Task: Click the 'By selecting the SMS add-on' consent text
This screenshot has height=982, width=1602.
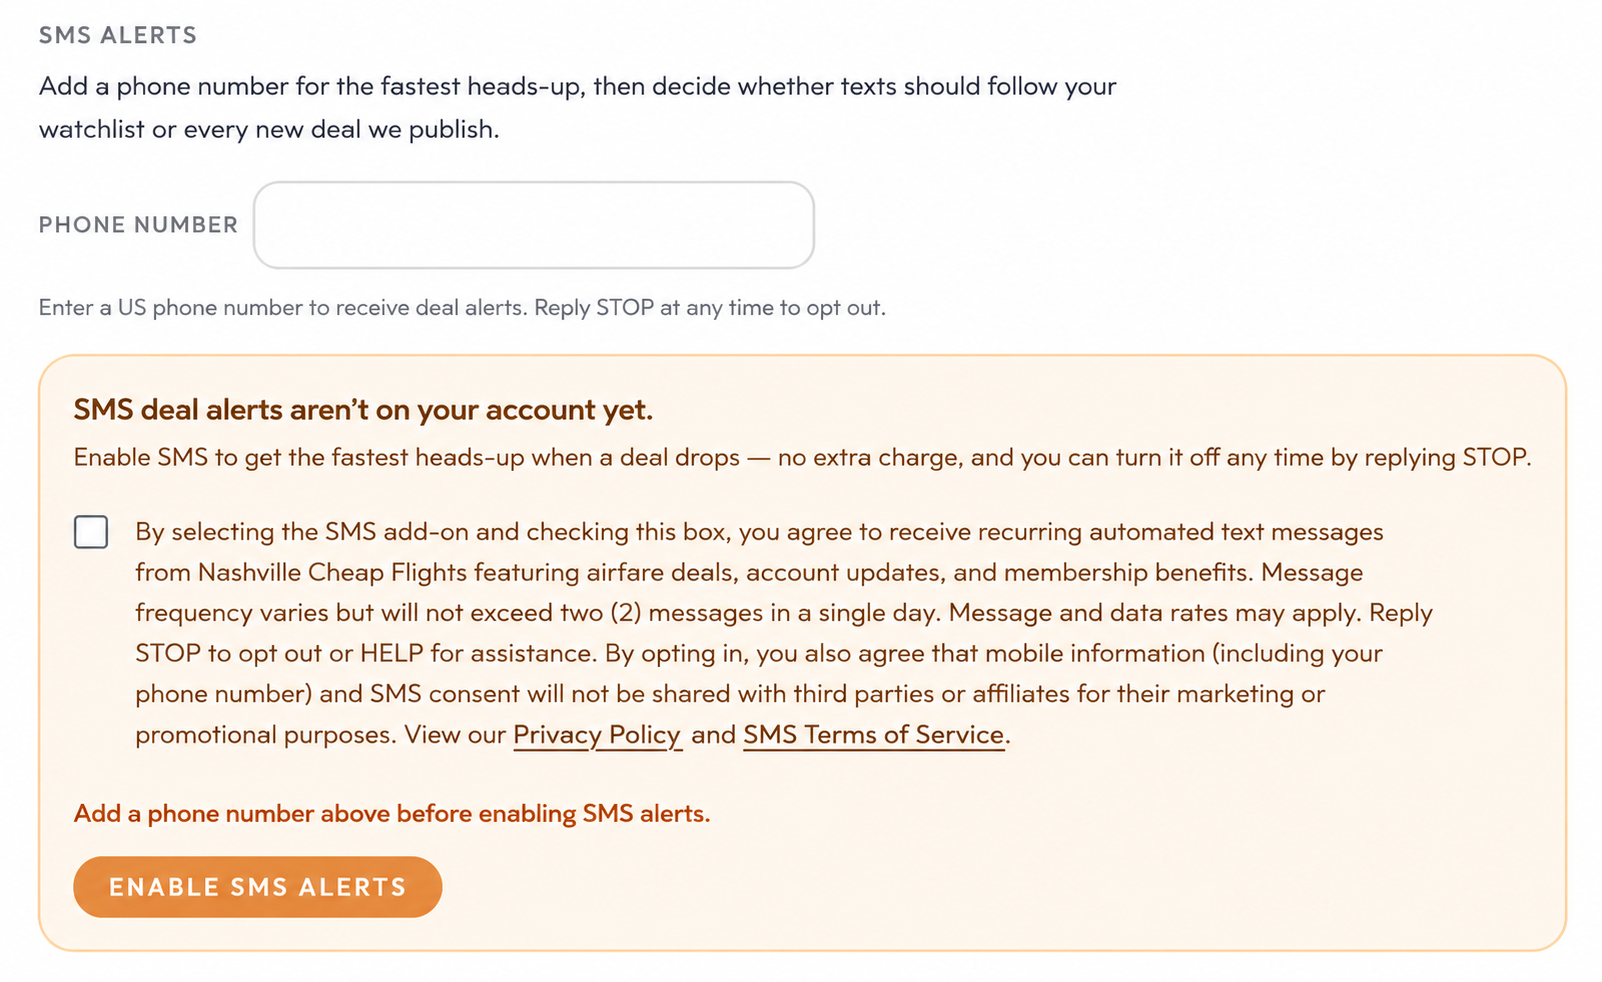Action: 784,633
